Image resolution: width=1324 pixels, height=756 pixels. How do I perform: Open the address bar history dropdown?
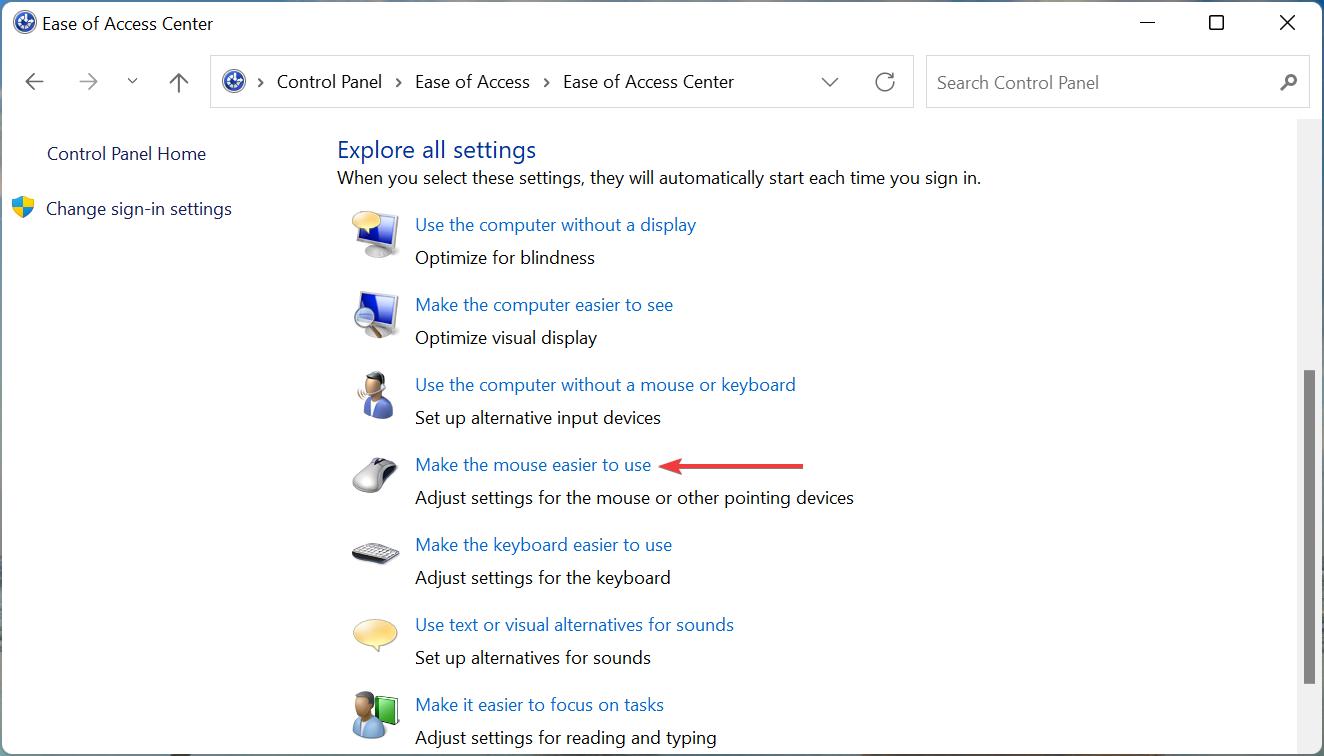pyautogui.click(x=830, y=81)
